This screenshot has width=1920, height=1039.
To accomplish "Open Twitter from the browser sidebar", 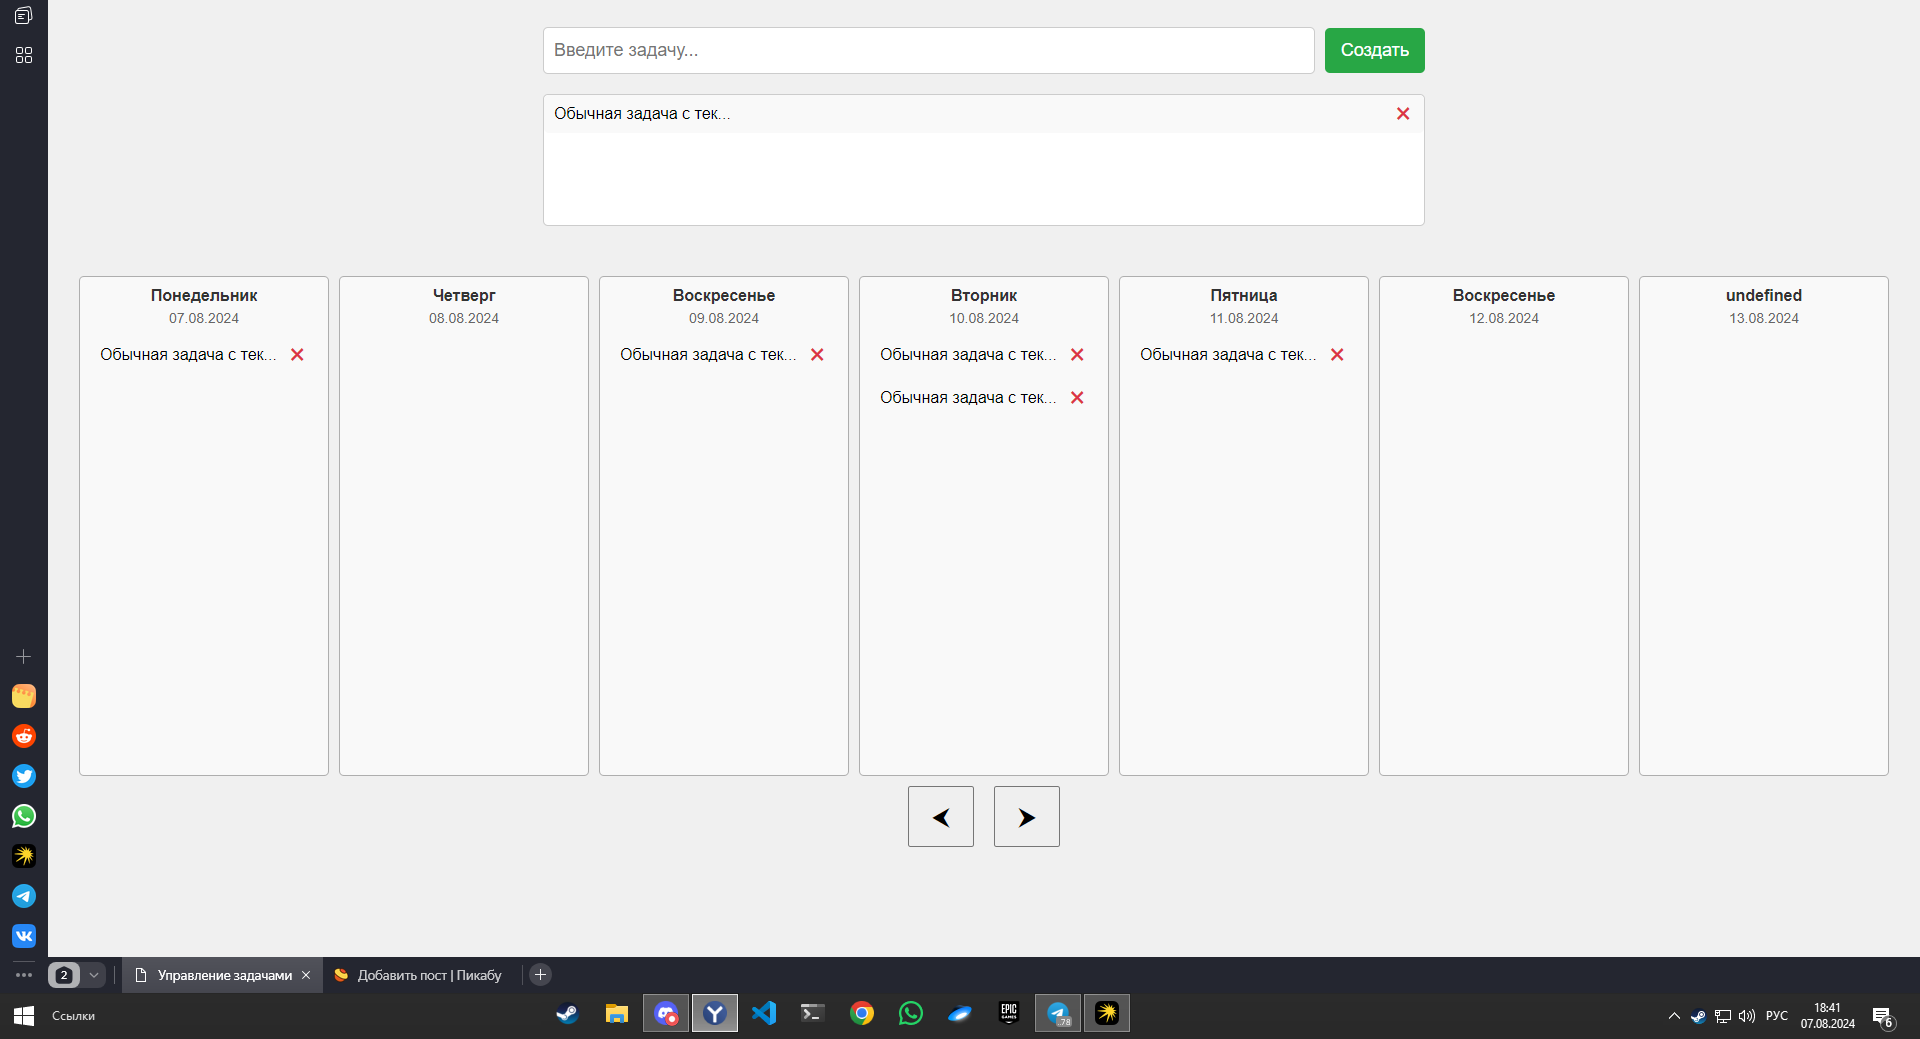I will [24, 776].
